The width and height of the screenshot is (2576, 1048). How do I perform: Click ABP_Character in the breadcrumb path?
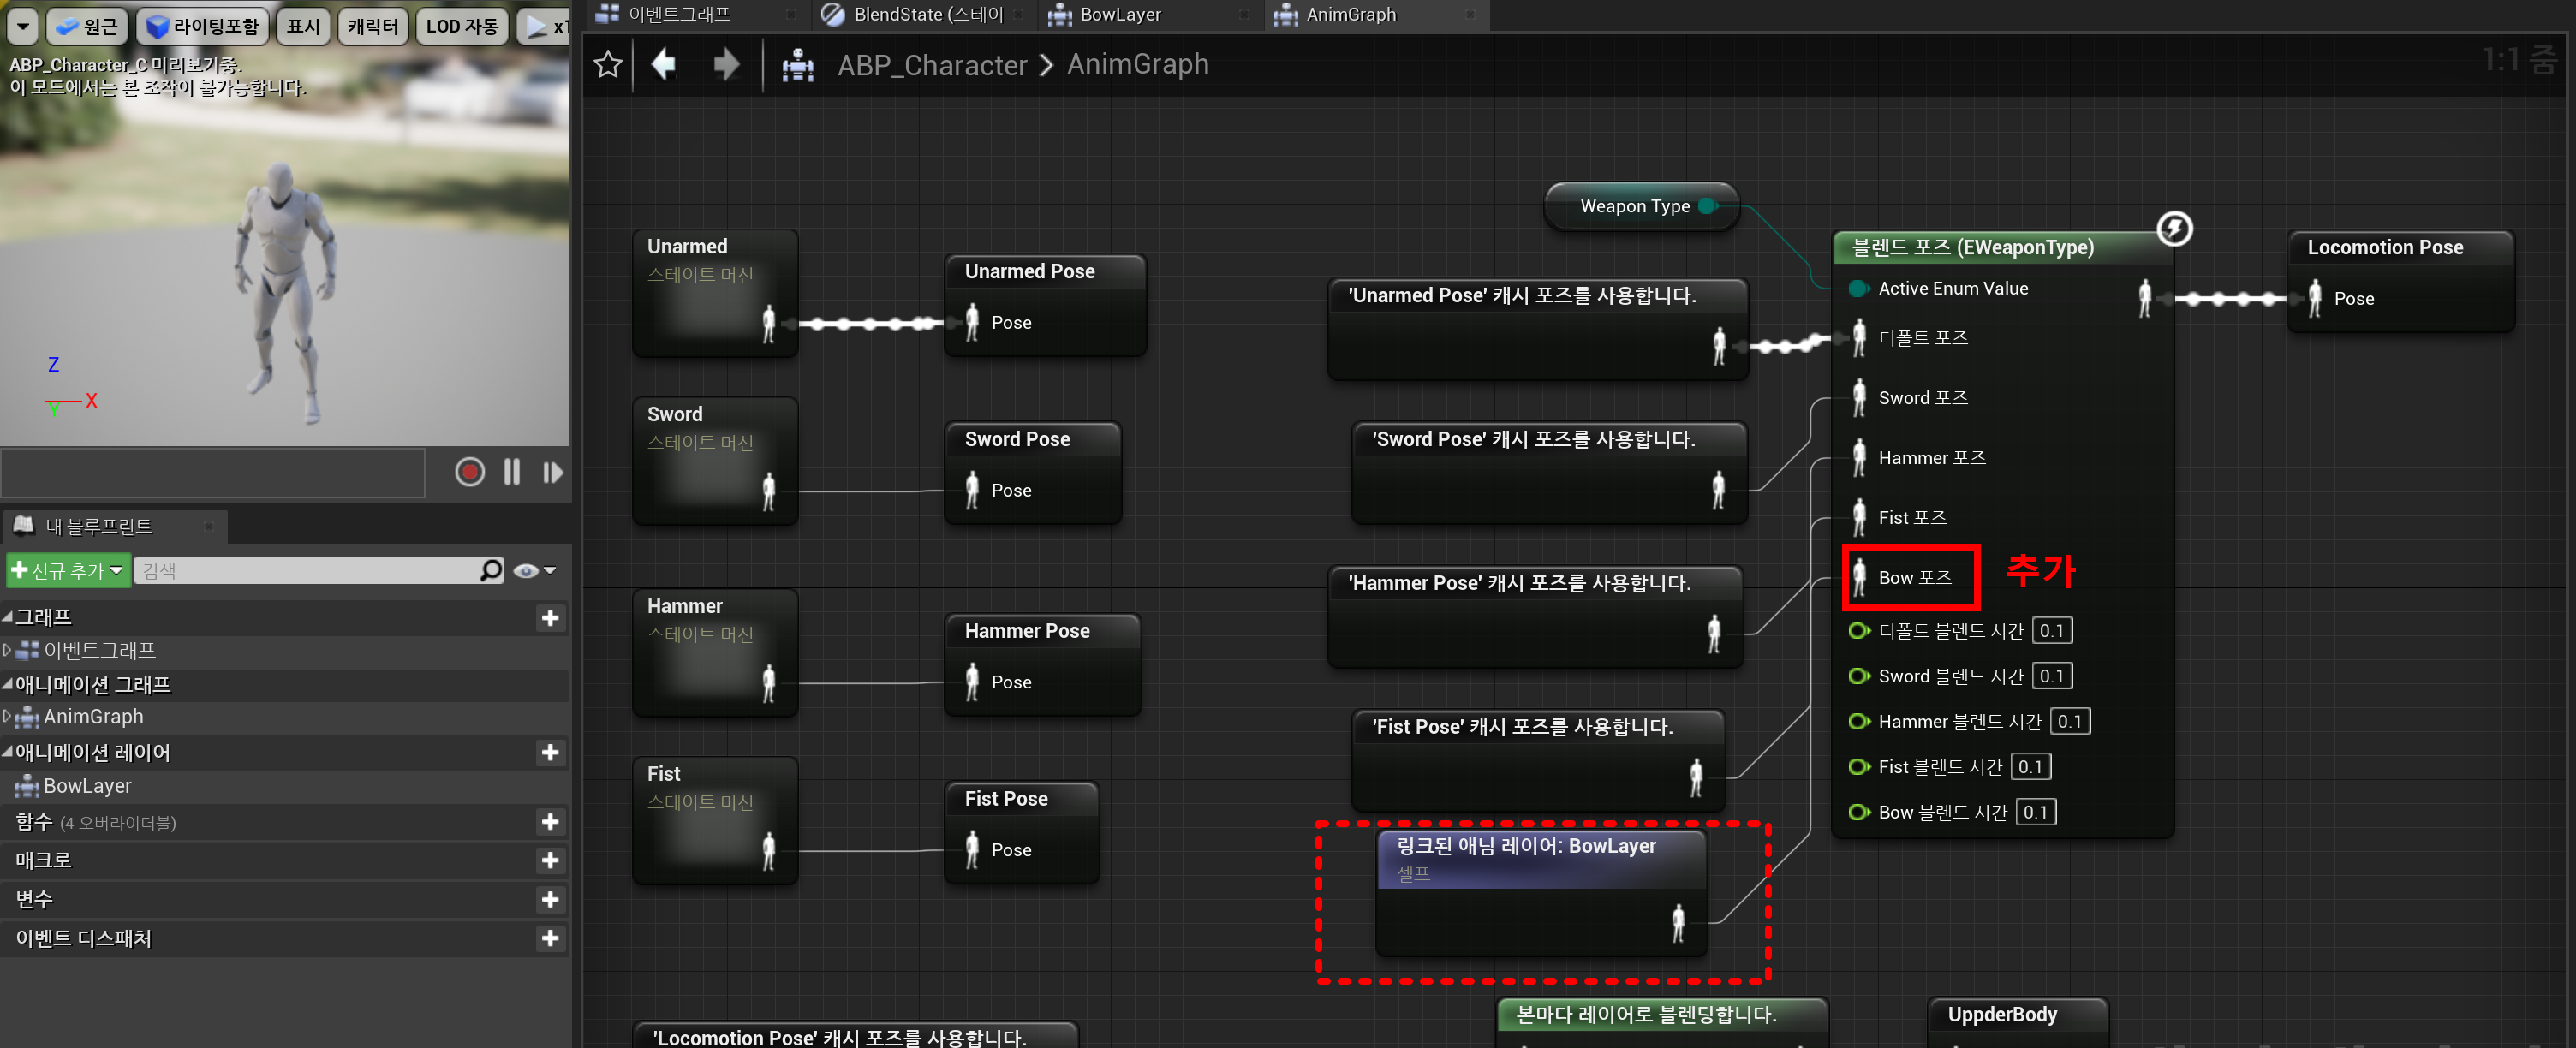coord(931,65)
